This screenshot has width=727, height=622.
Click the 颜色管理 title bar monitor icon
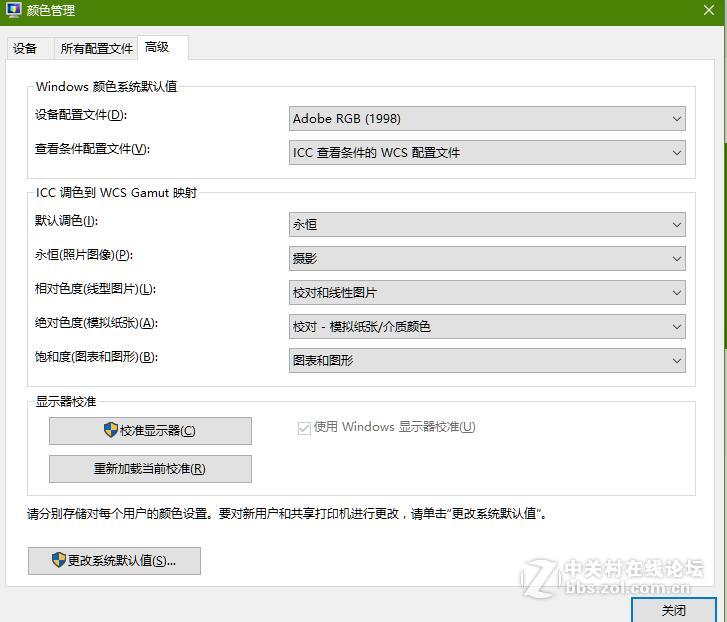(x=13, y=10)
